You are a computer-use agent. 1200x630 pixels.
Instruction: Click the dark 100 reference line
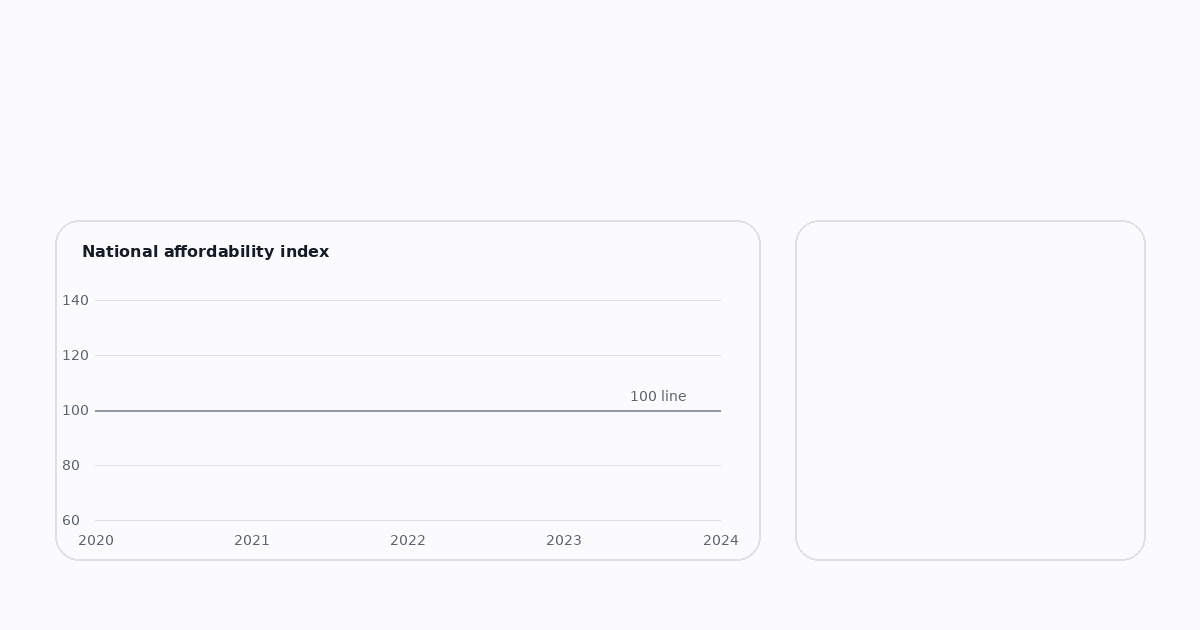click(x=408, y=410)
